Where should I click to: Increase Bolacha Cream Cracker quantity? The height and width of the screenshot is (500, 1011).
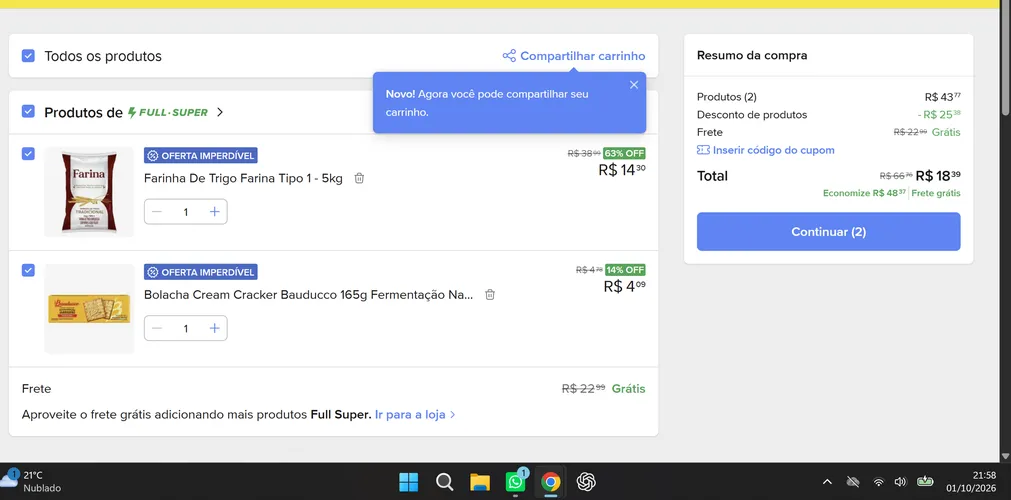click(215, 328)
